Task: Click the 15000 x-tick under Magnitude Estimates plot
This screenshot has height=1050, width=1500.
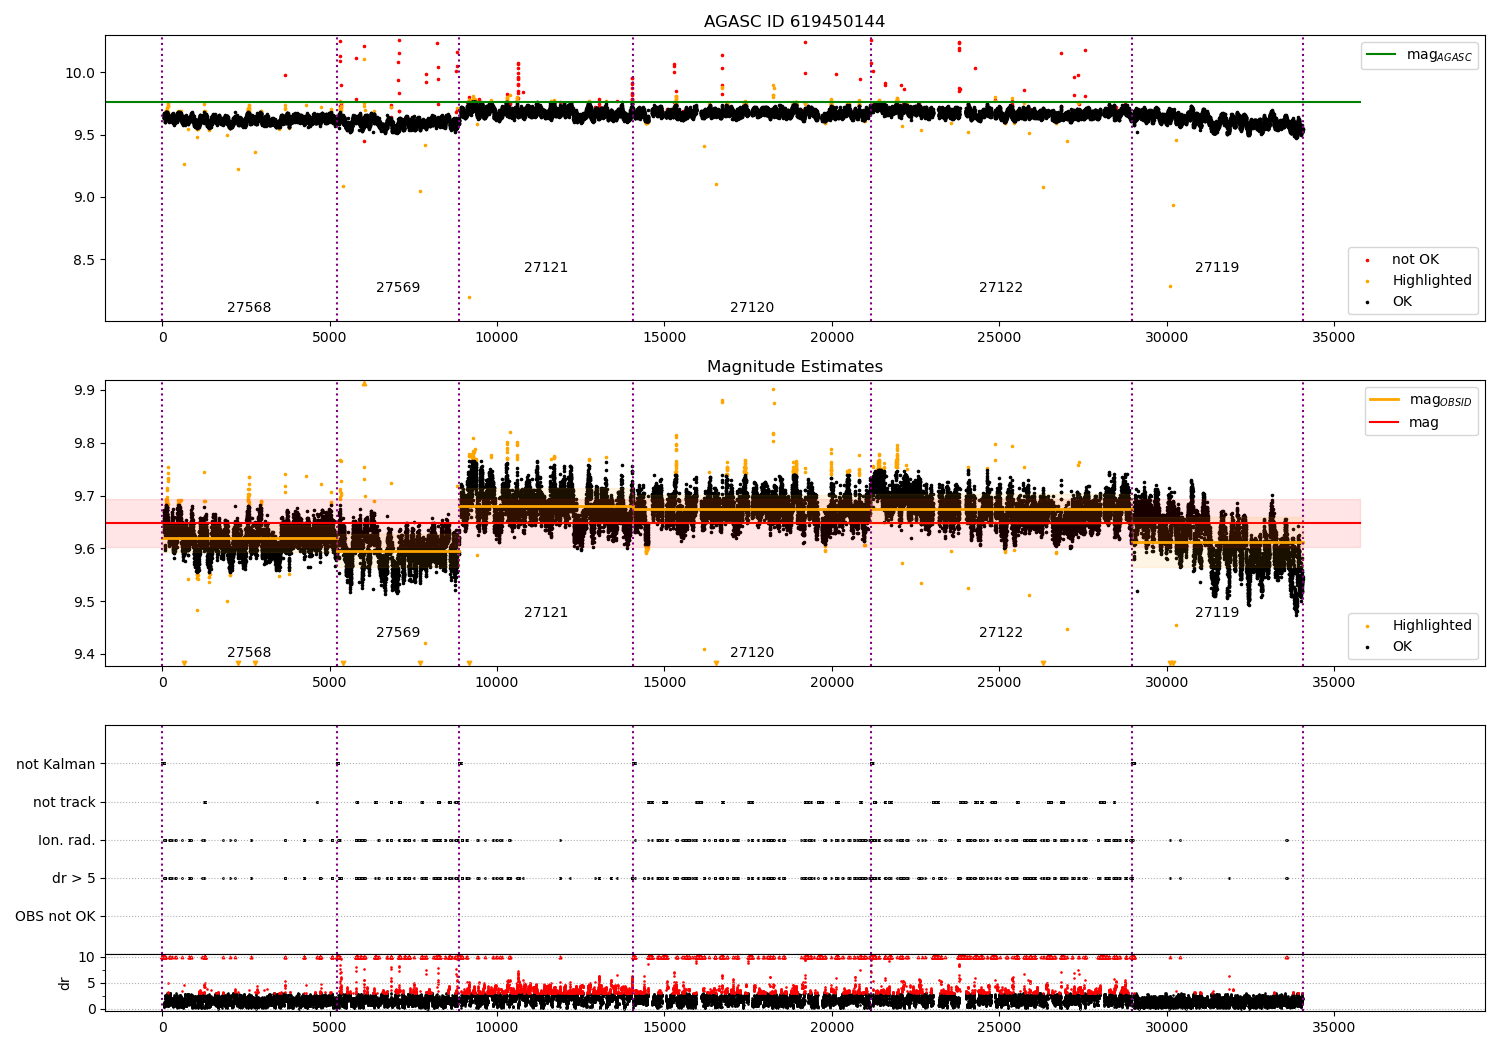Action: tap(664, 683)
